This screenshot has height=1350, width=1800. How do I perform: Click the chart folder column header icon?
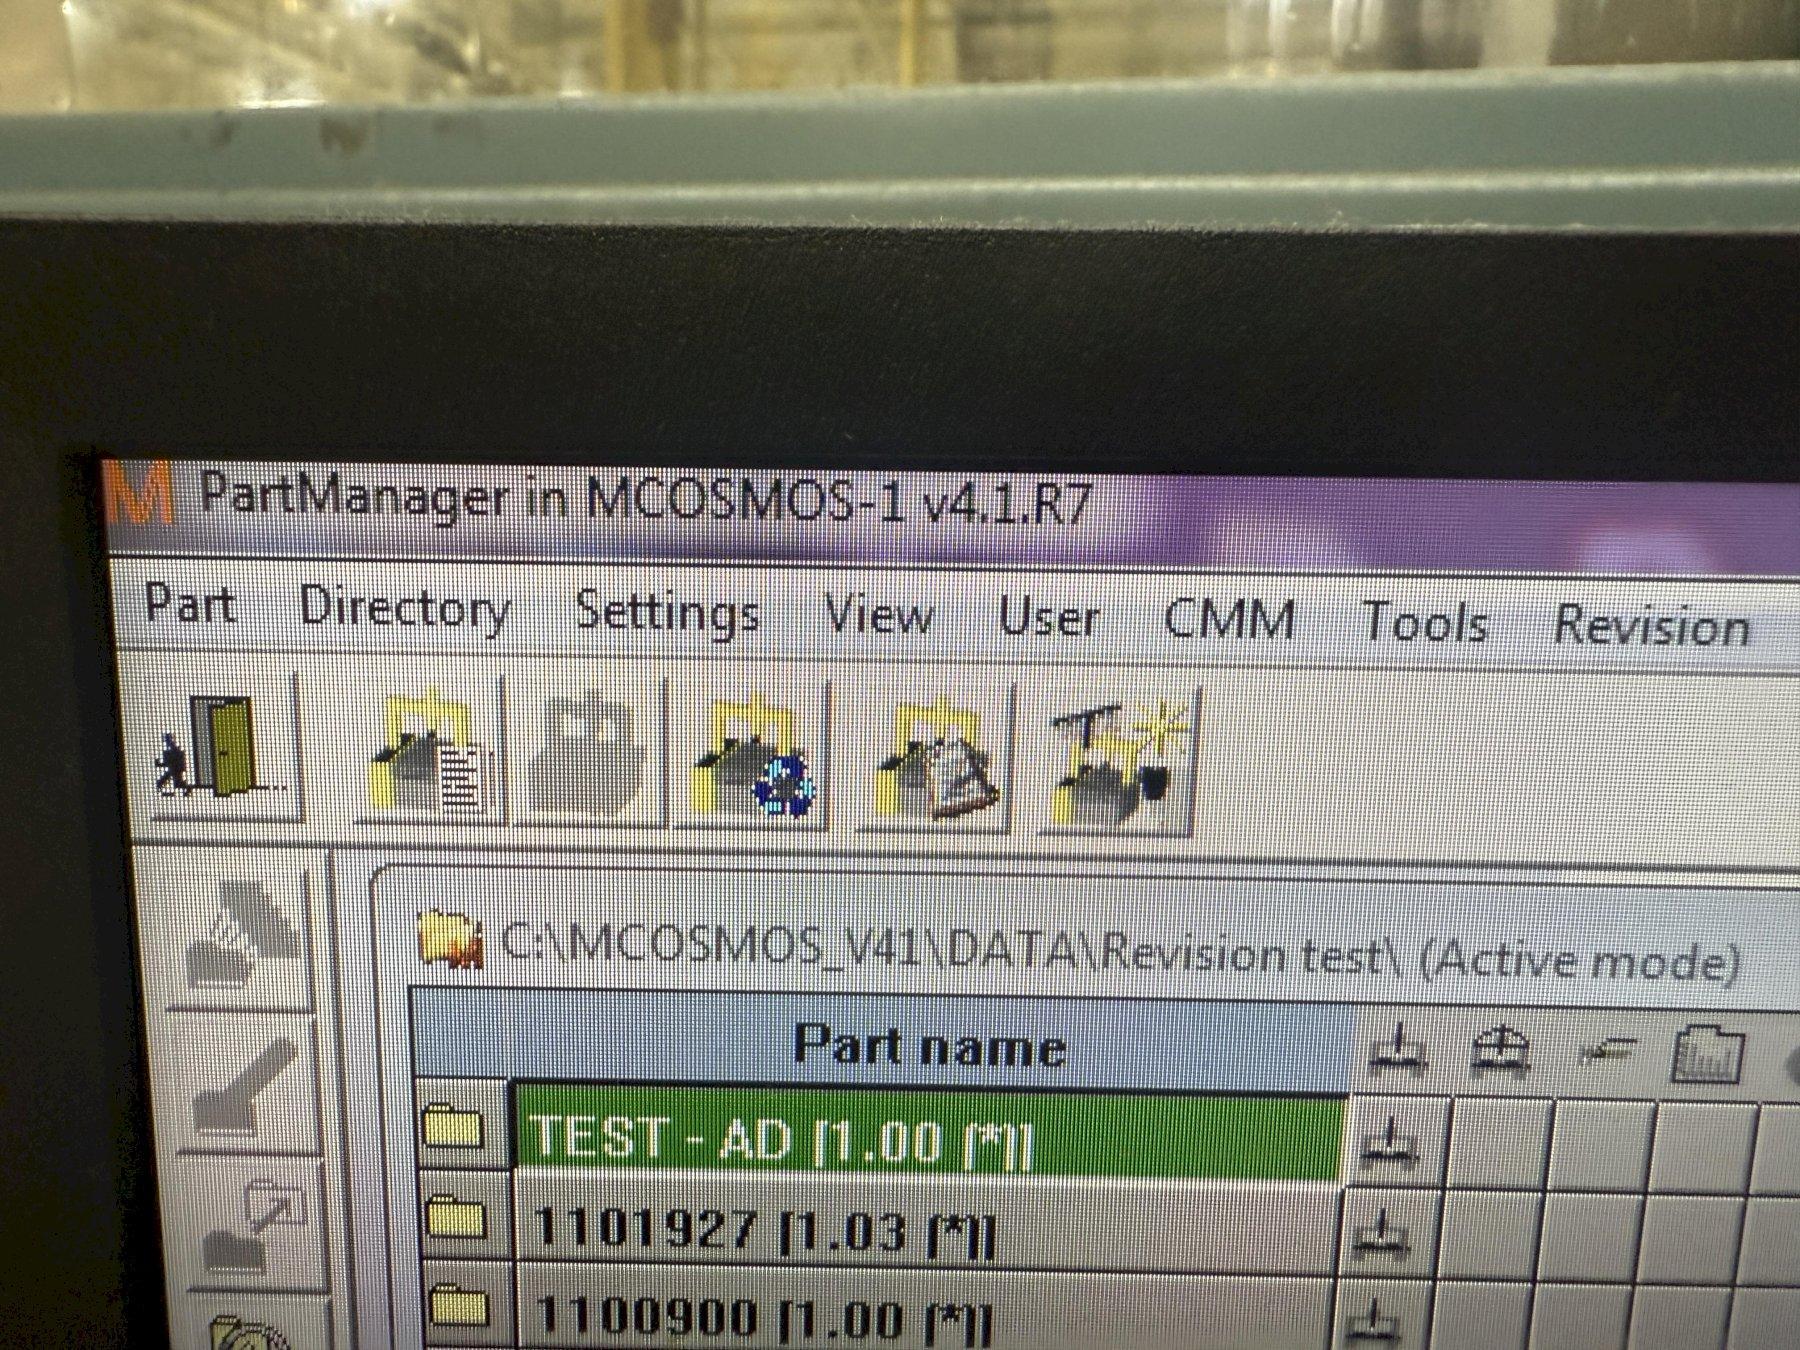coord(1707,1054)
